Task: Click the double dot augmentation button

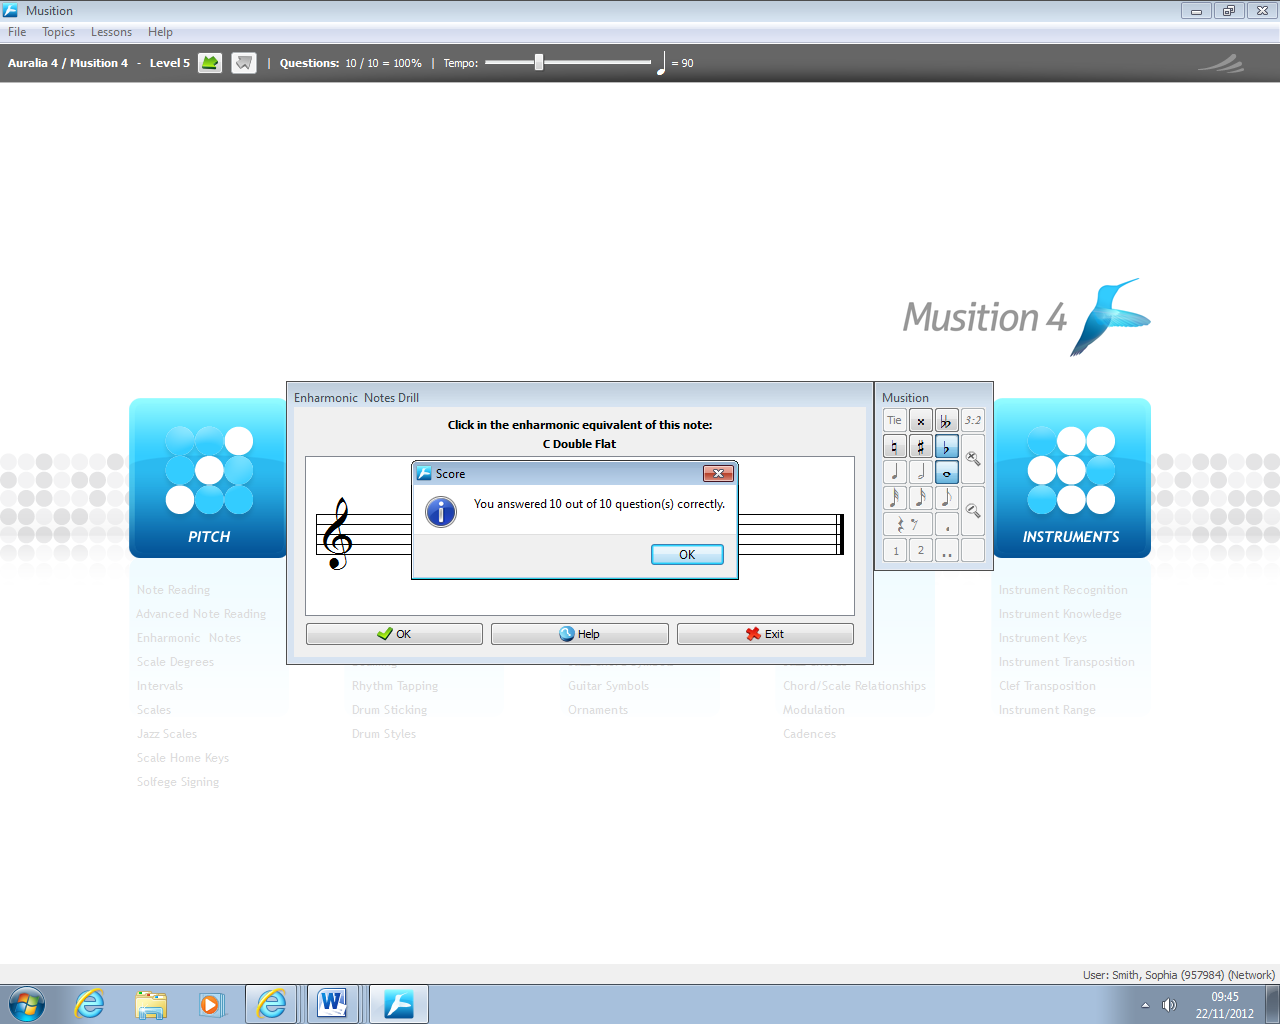Action: [946, 550]
